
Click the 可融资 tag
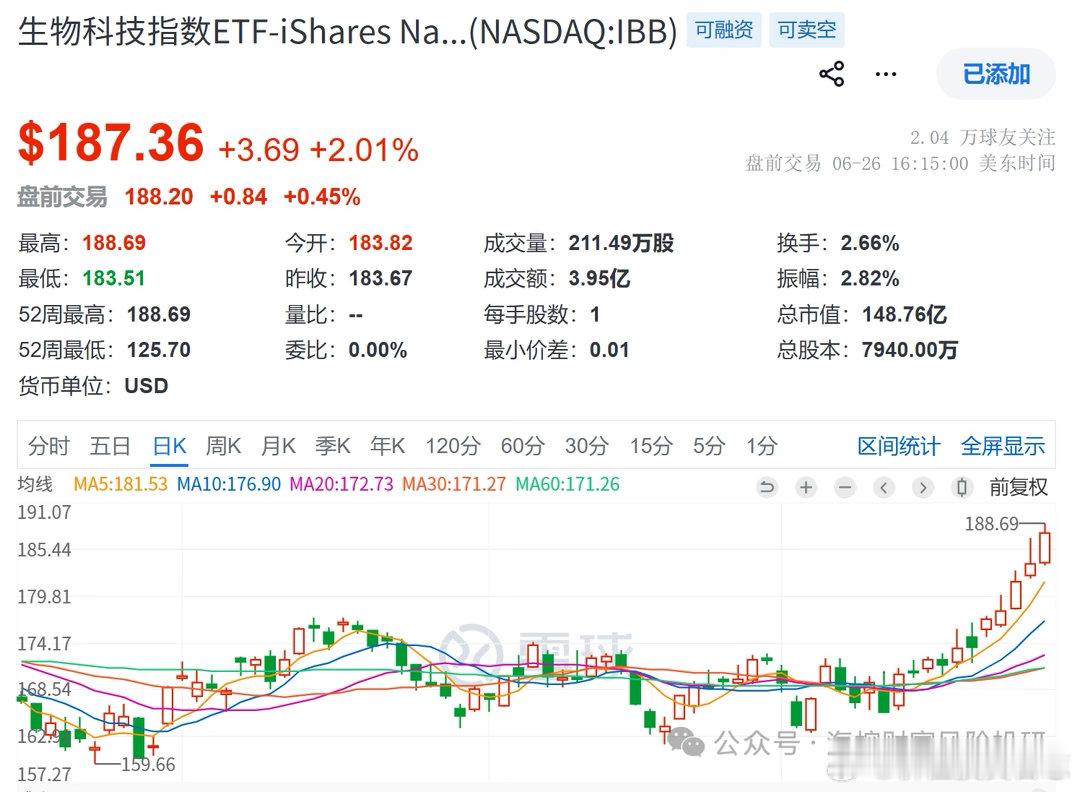[724, 30]
